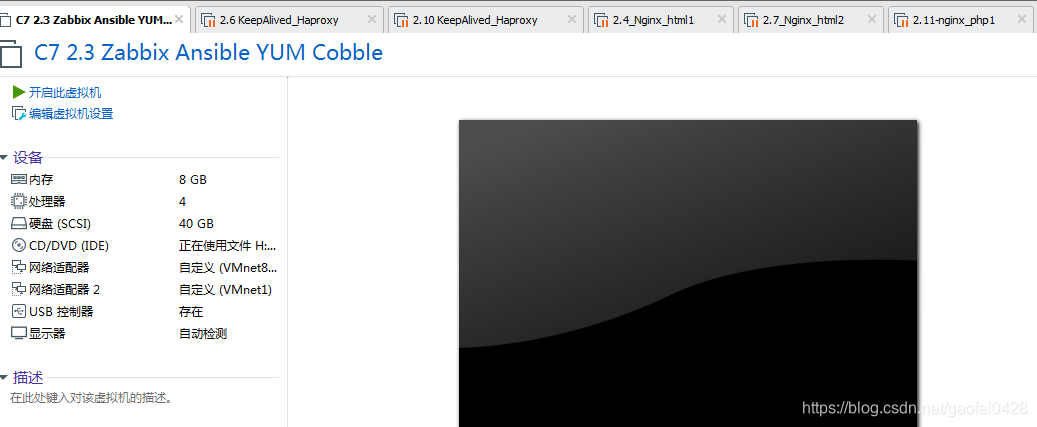Select the USB 控制器 icon

19,311
